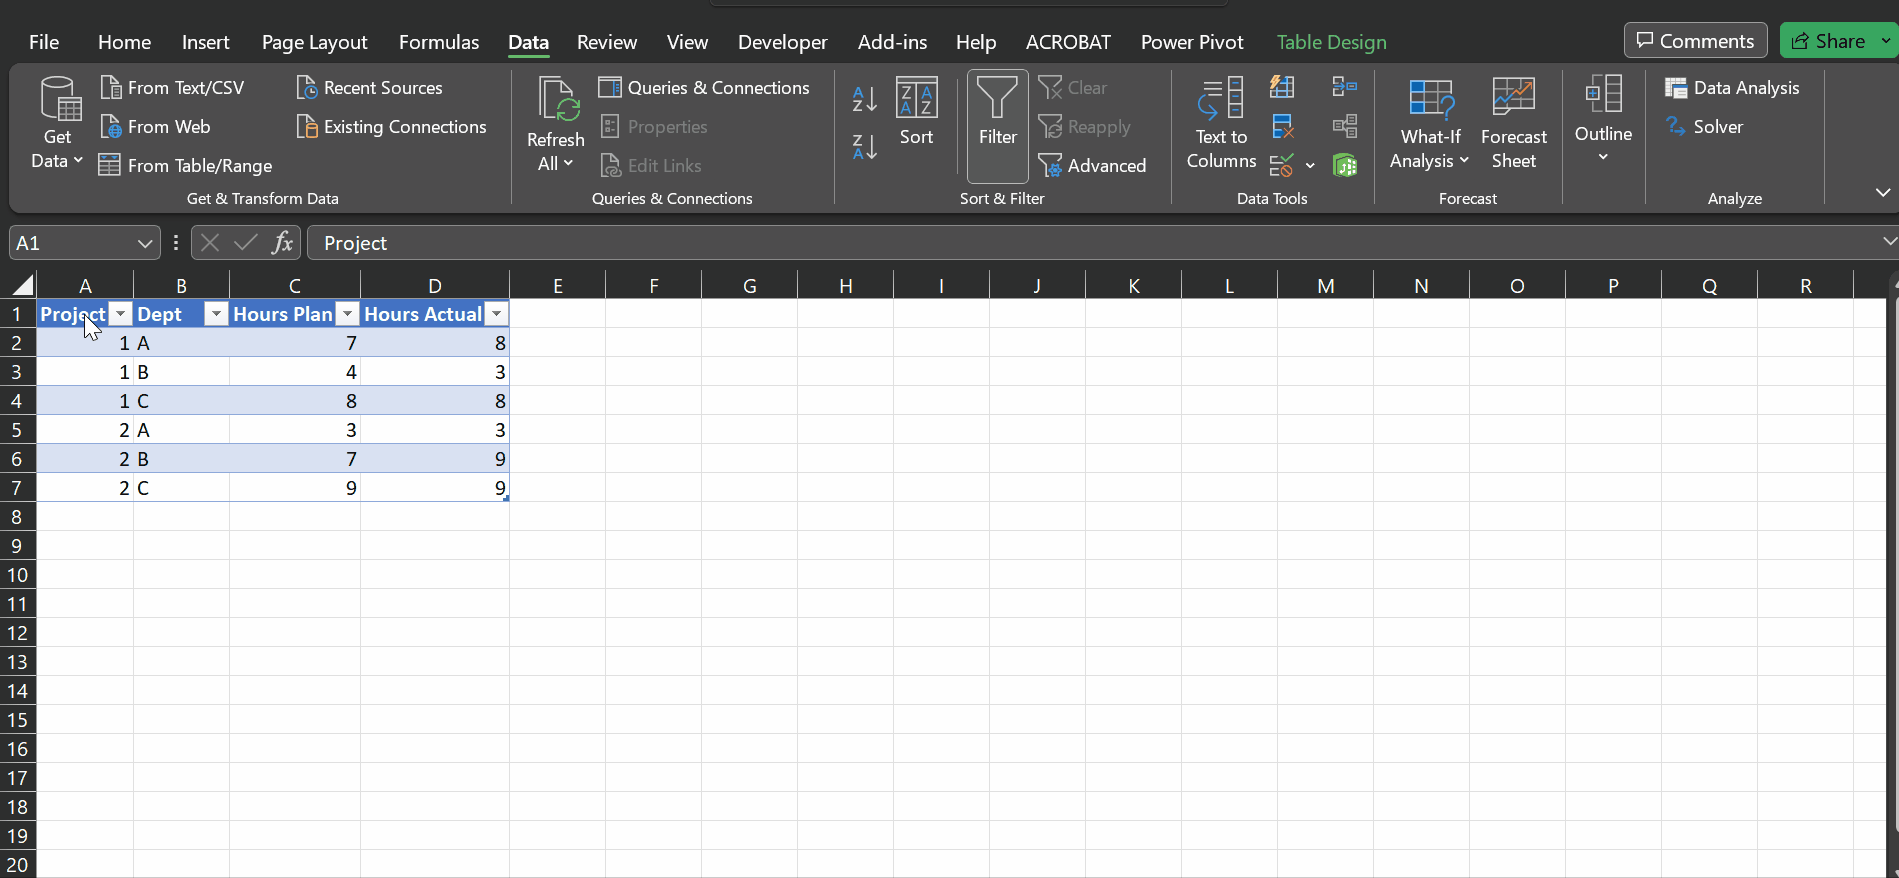Sort ascending with the A-to-Z icon
Image resolution: width=1899 pixels, height=878 pixels.
coord(864,99)
